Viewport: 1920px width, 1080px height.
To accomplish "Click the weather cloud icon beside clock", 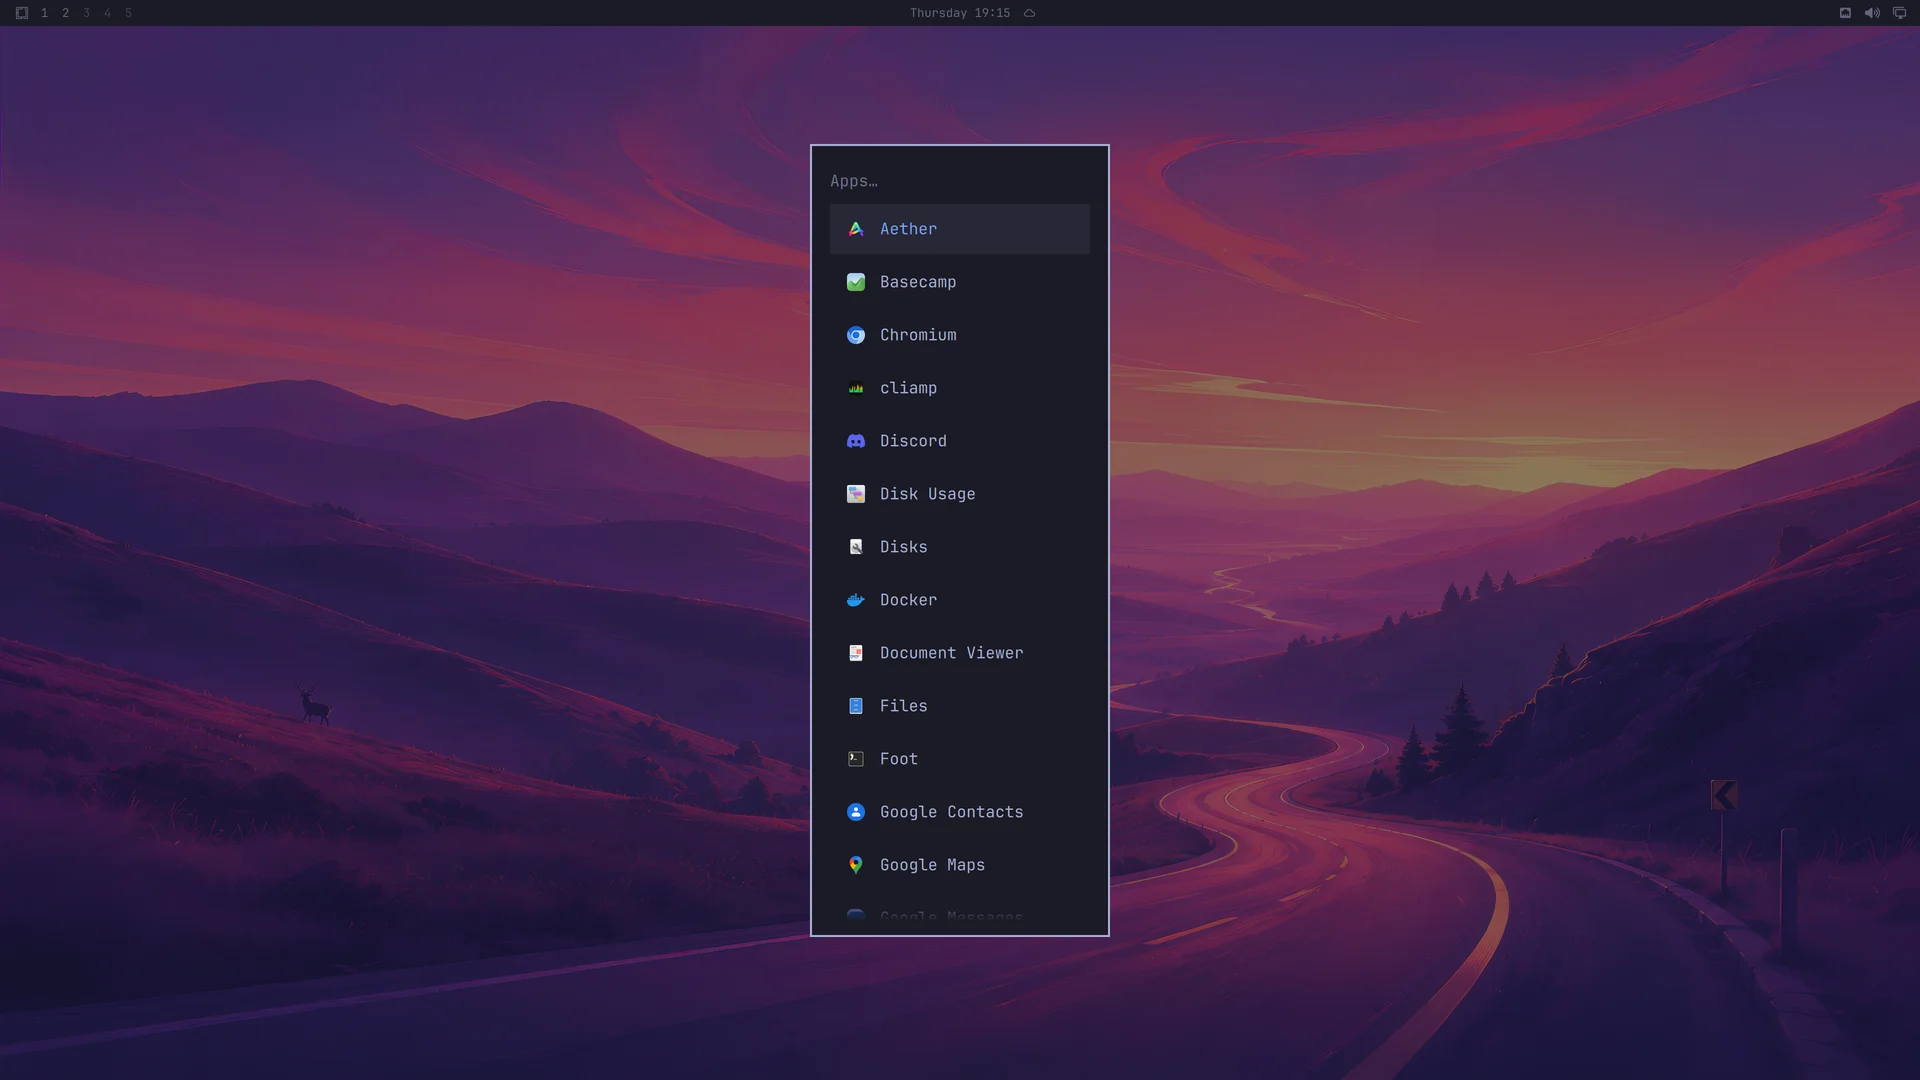I will tap(1029, 13).
